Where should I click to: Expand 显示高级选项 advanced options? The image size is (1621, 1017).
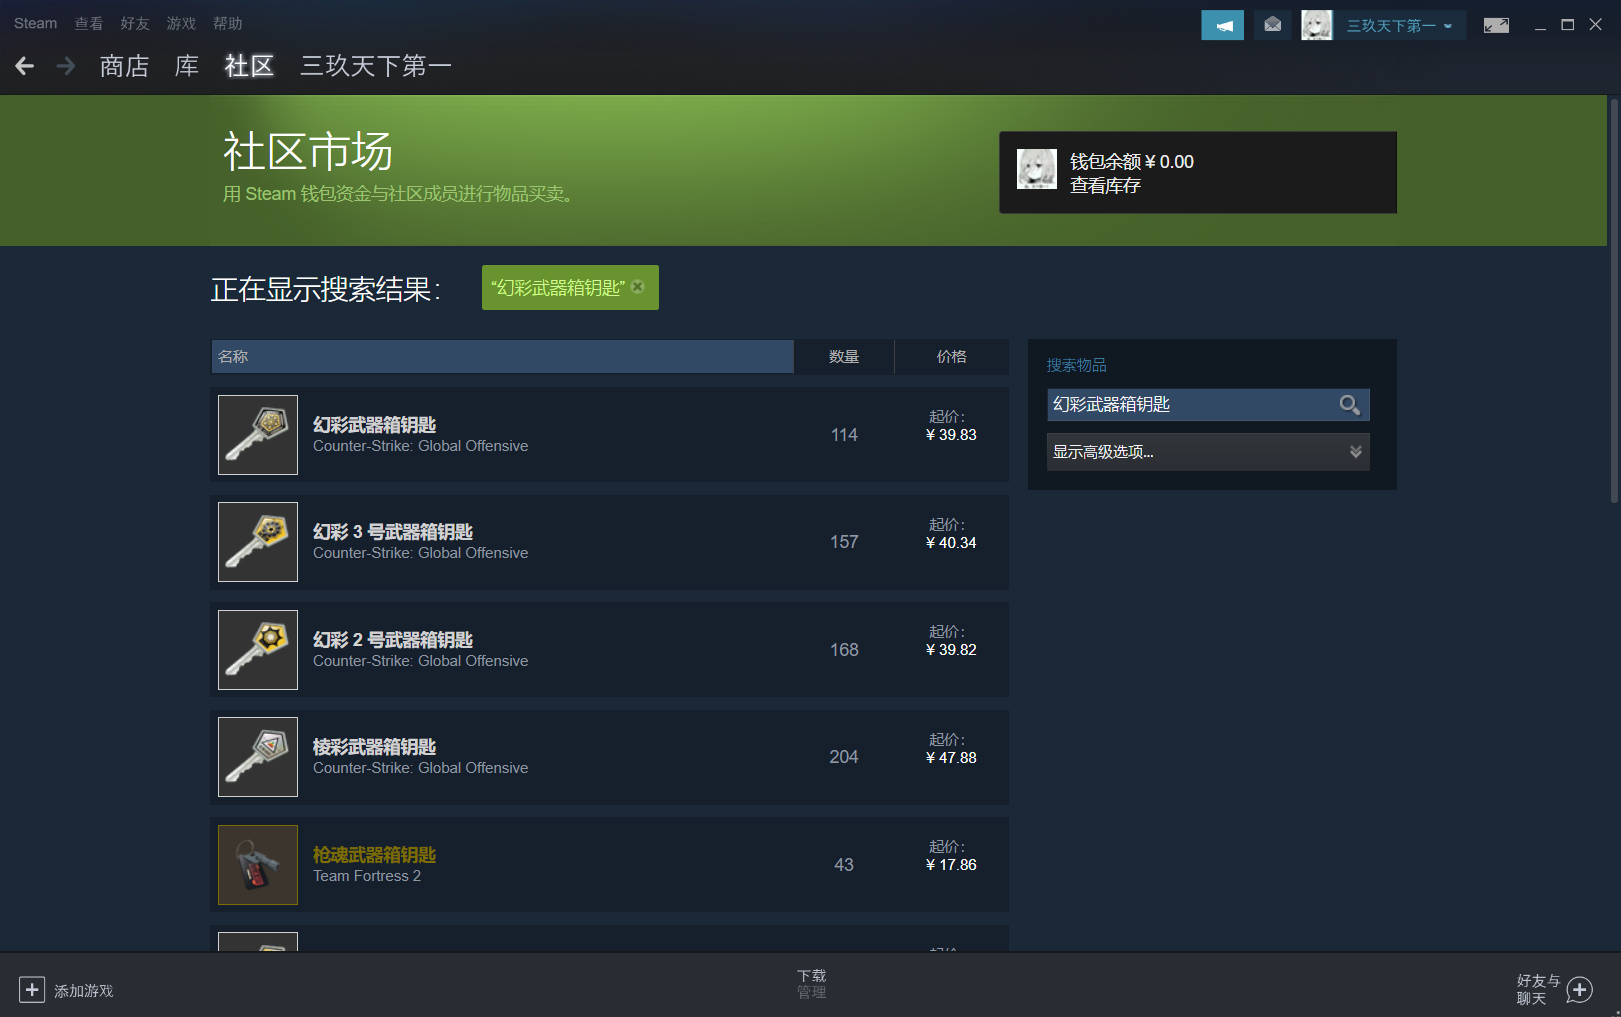(x=1208, y=452)
